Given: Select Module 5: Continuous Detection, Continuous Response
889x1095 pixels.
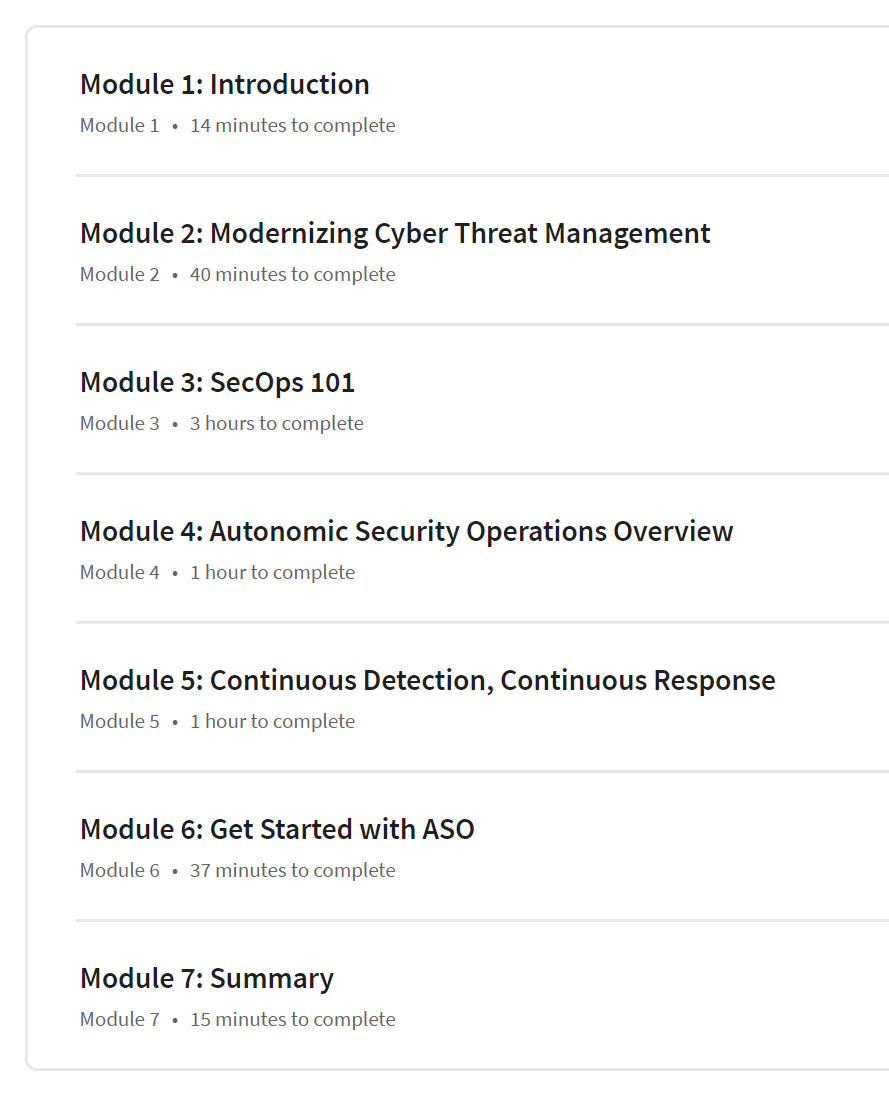Looking at the screenshot, I should [427, 681].
